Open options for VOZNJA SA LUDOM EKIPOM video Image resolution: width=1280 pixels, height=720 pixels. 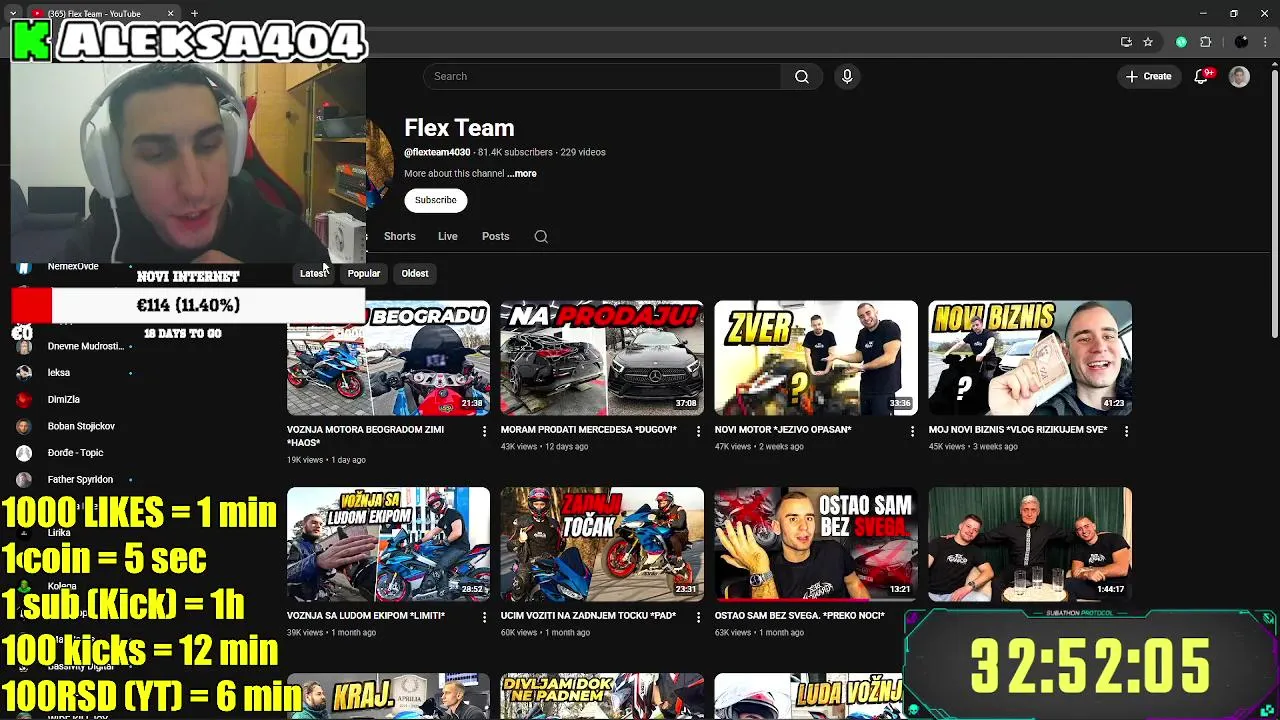[484, 617]
